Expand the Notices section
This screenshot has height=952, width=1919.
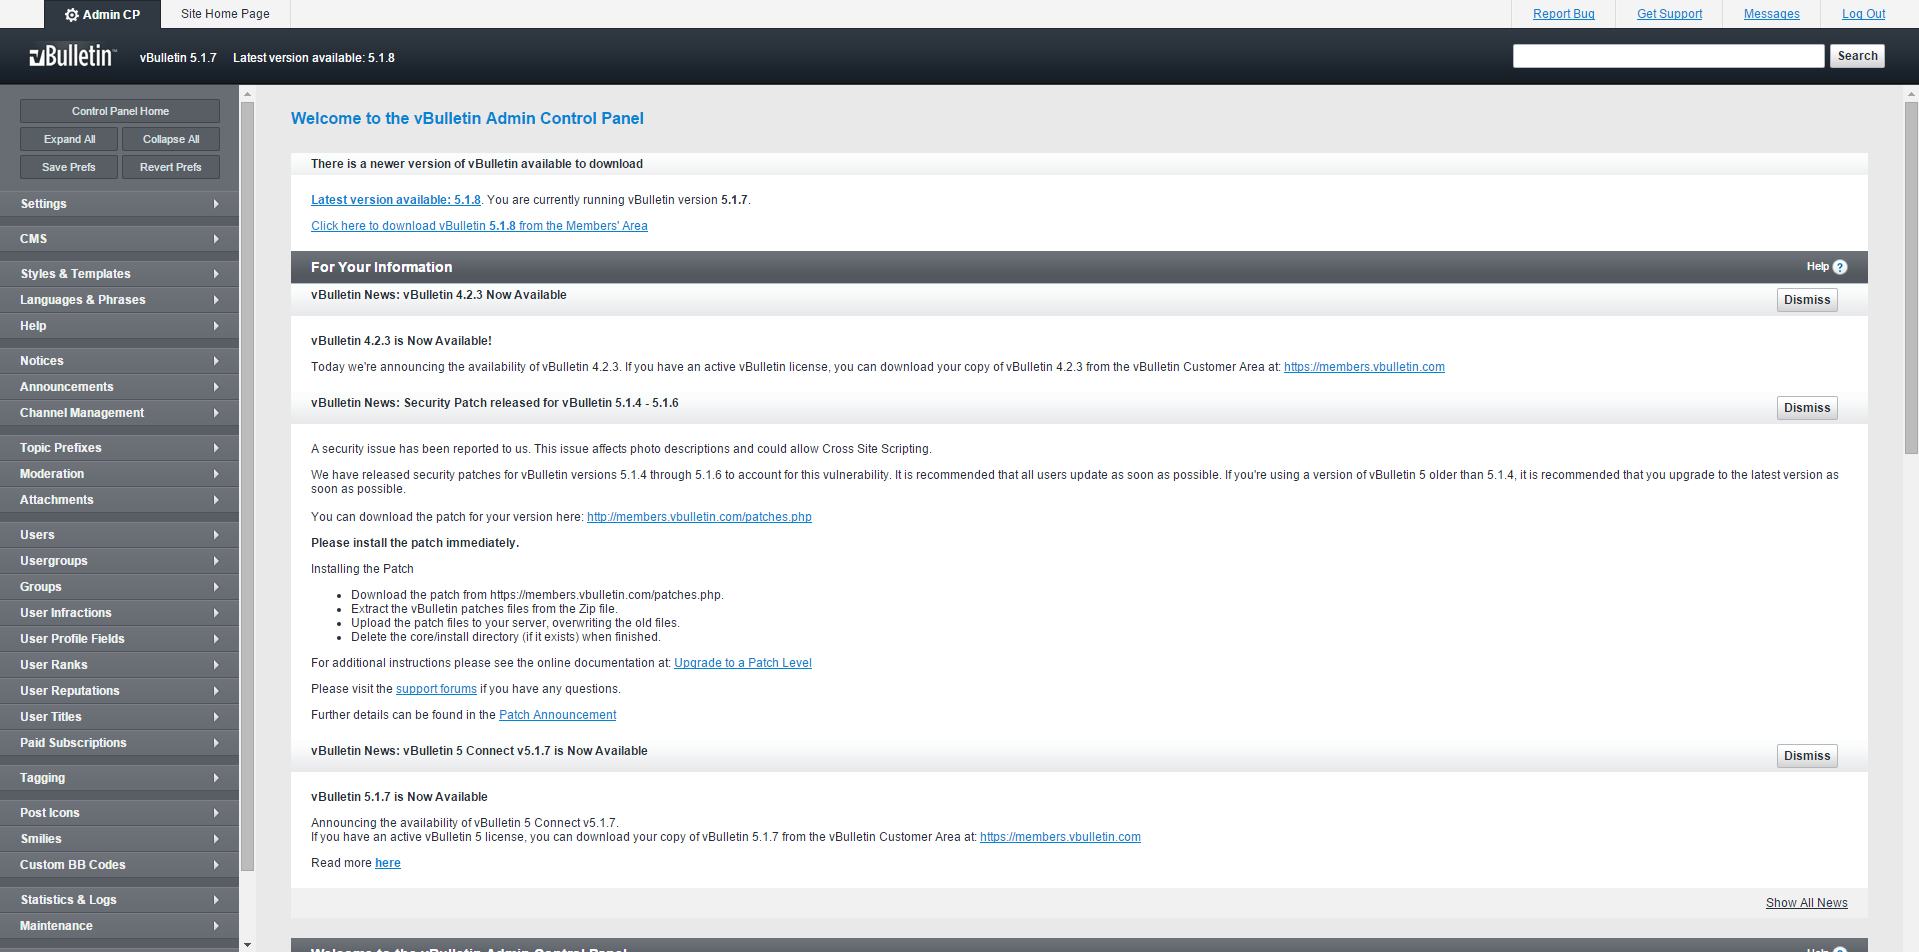119,361
